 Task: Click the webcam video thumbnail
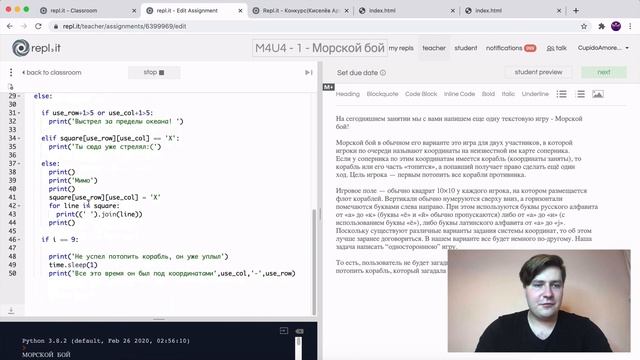(539, 301)
